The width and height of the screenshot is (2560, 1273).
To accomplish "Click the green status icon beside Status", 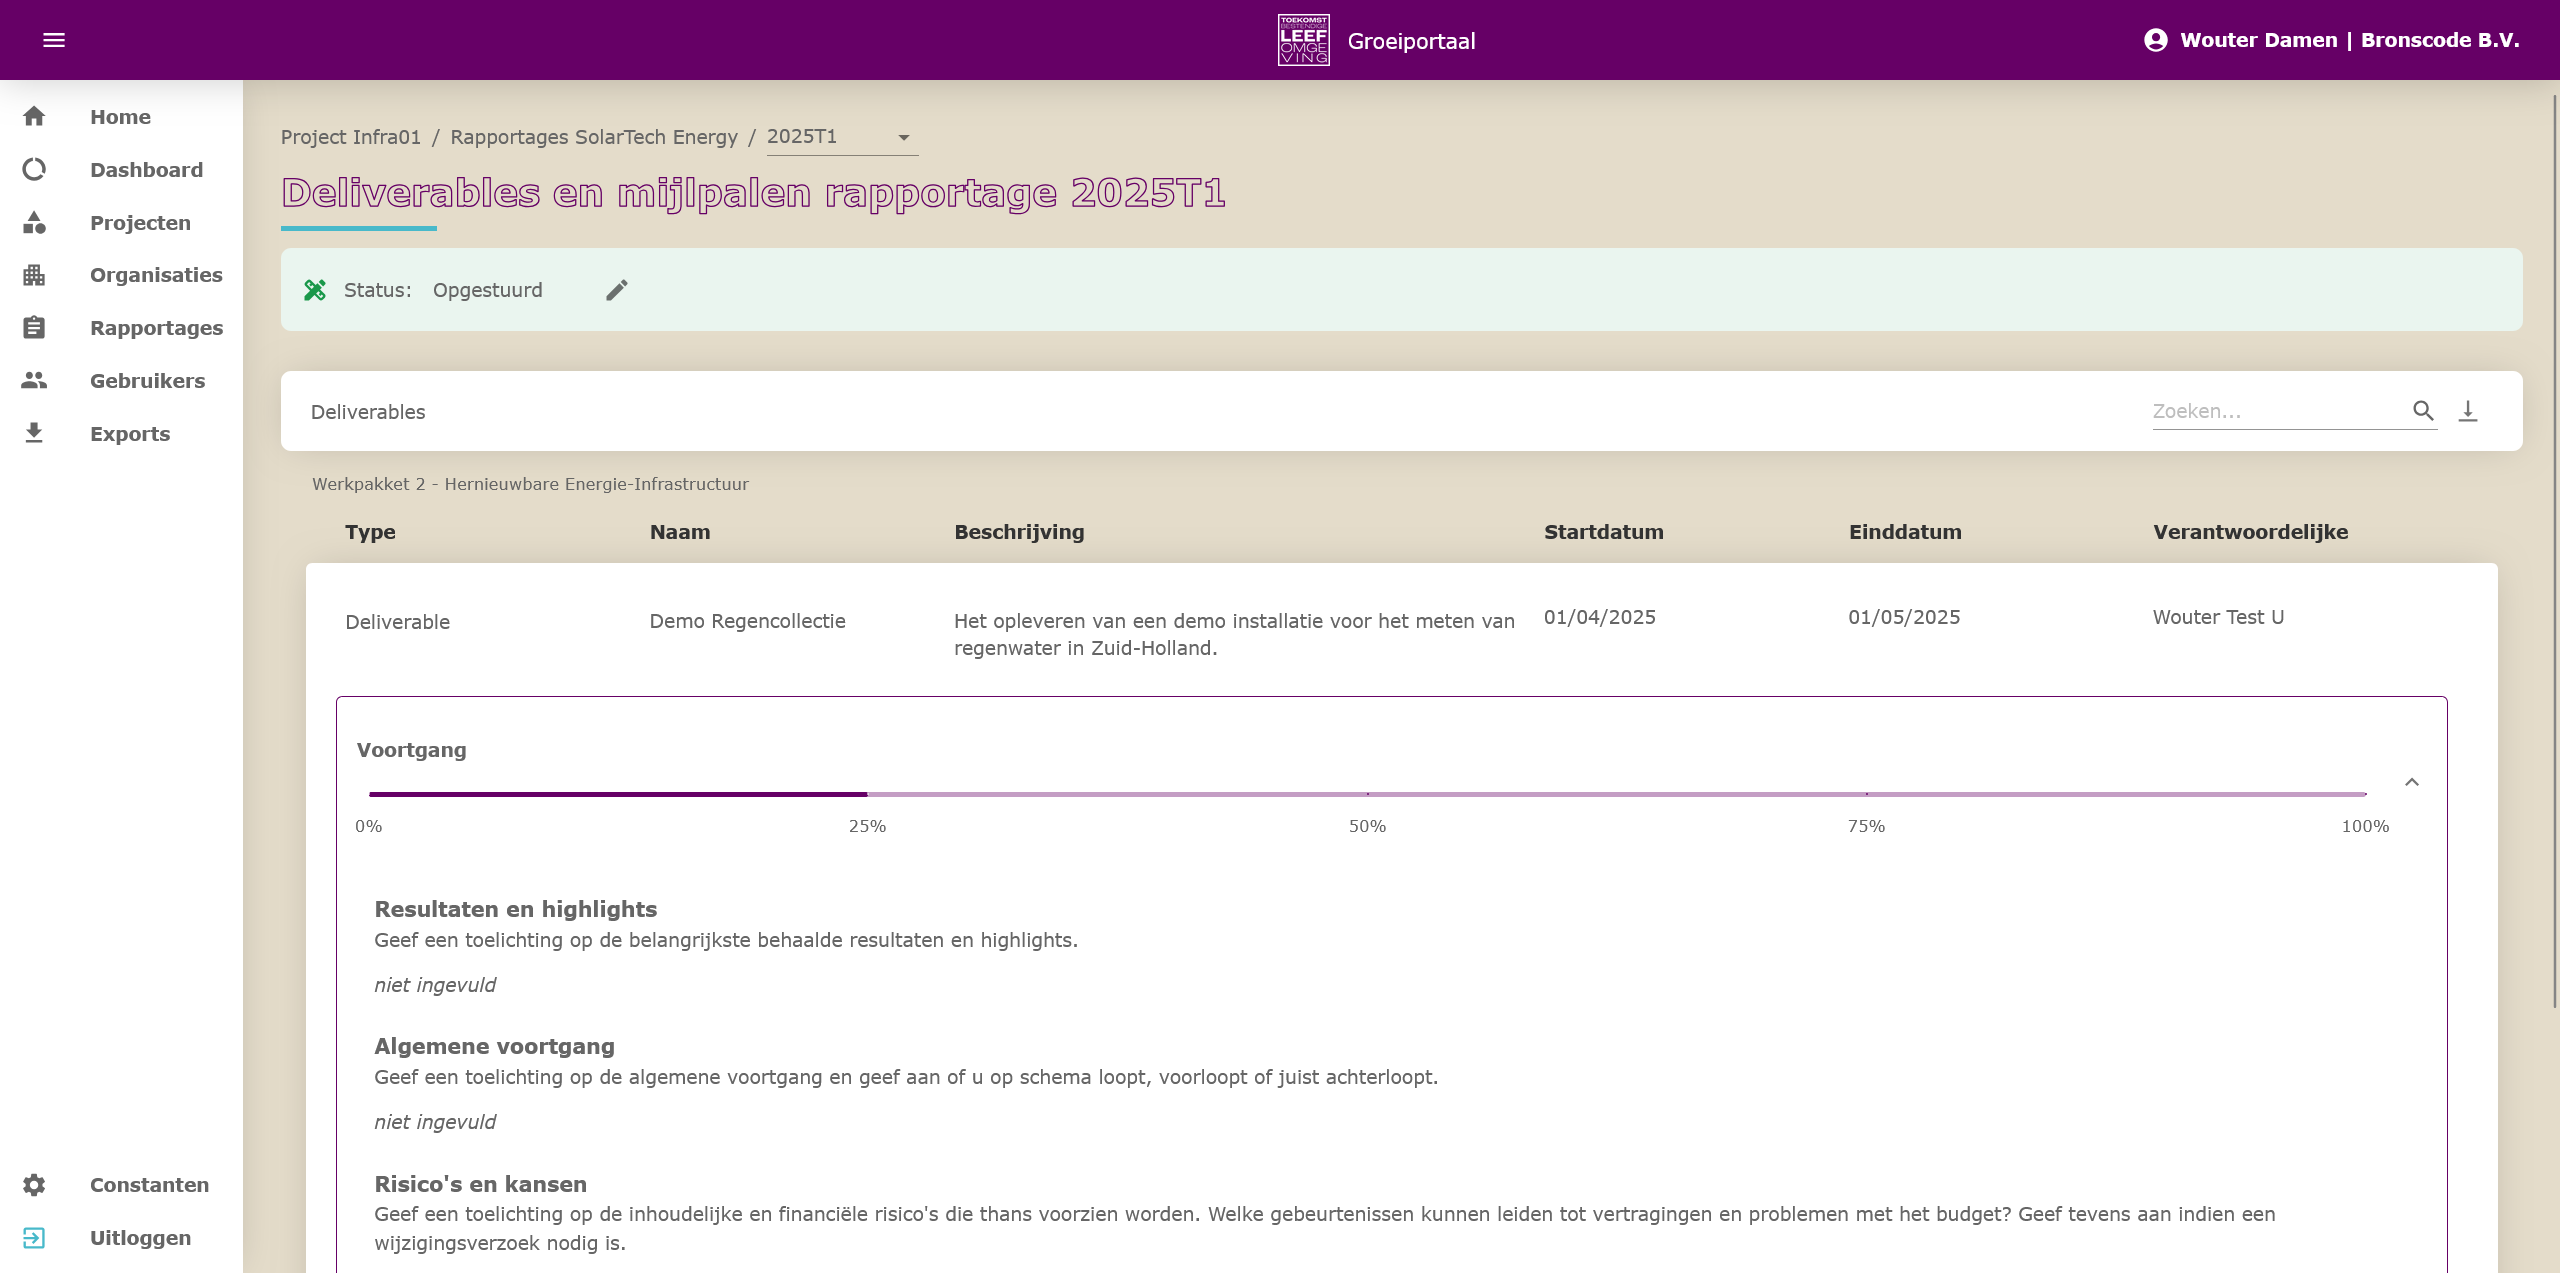I will pos(315,290).
